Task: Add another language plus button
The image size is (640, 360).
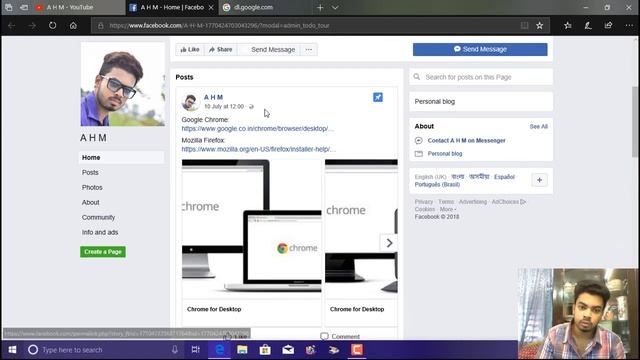Action: coord(539,180)
